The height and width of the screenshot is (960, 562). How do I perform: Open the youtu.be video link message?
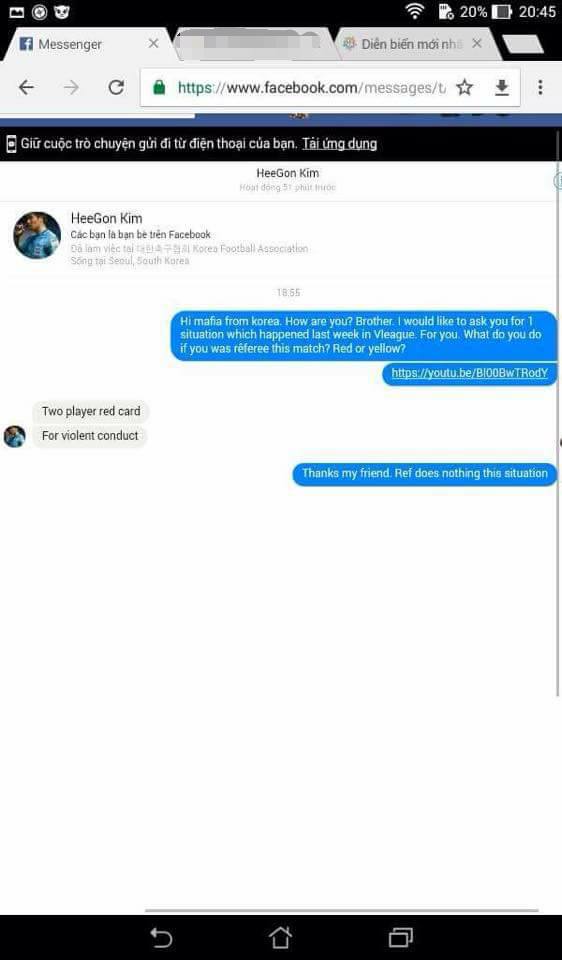pos(470,373)
